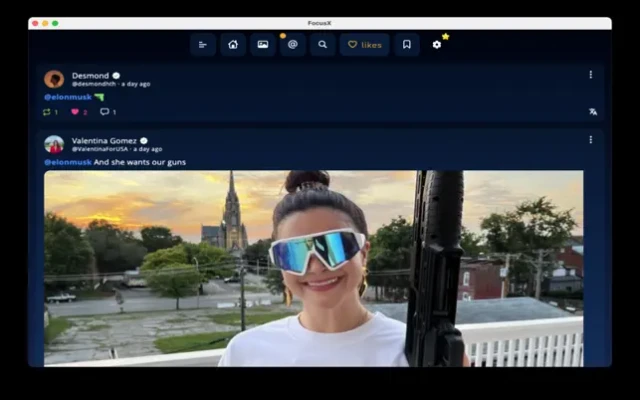The width and height of the screenshot is (640, 400).
Task: Expand more options menu for Valentina Gomez's post
Action: point(590,140)
